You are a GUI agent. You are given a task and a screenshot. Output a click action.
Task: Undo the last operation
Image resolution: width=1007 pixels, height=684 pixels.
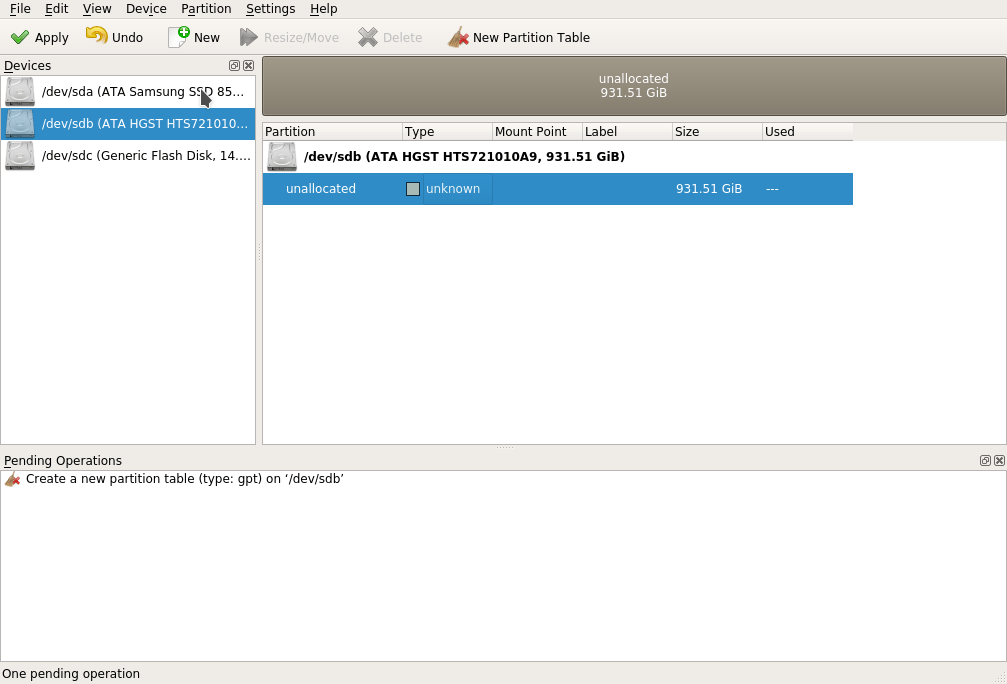(x=113, y=37)
